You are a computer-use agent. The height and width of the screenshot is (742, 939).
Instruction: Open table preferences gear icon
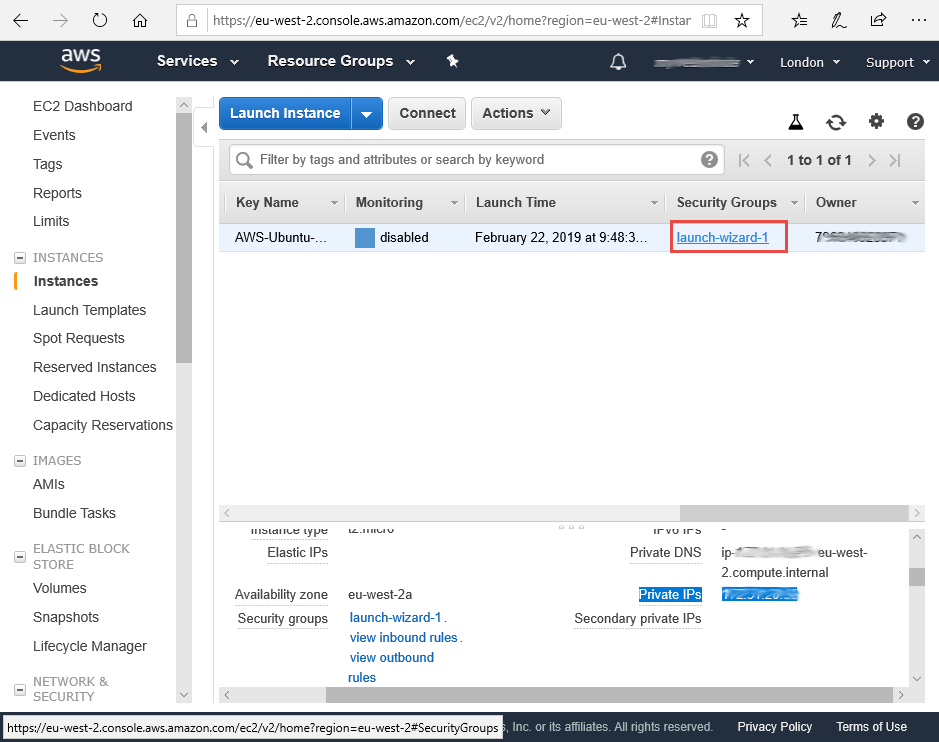coord(876,122)
